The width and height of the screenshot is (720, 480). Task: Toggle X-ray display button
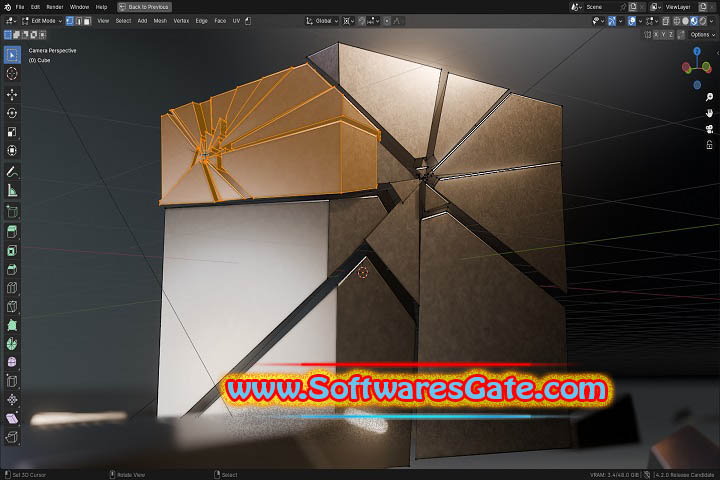coord(666,21)
